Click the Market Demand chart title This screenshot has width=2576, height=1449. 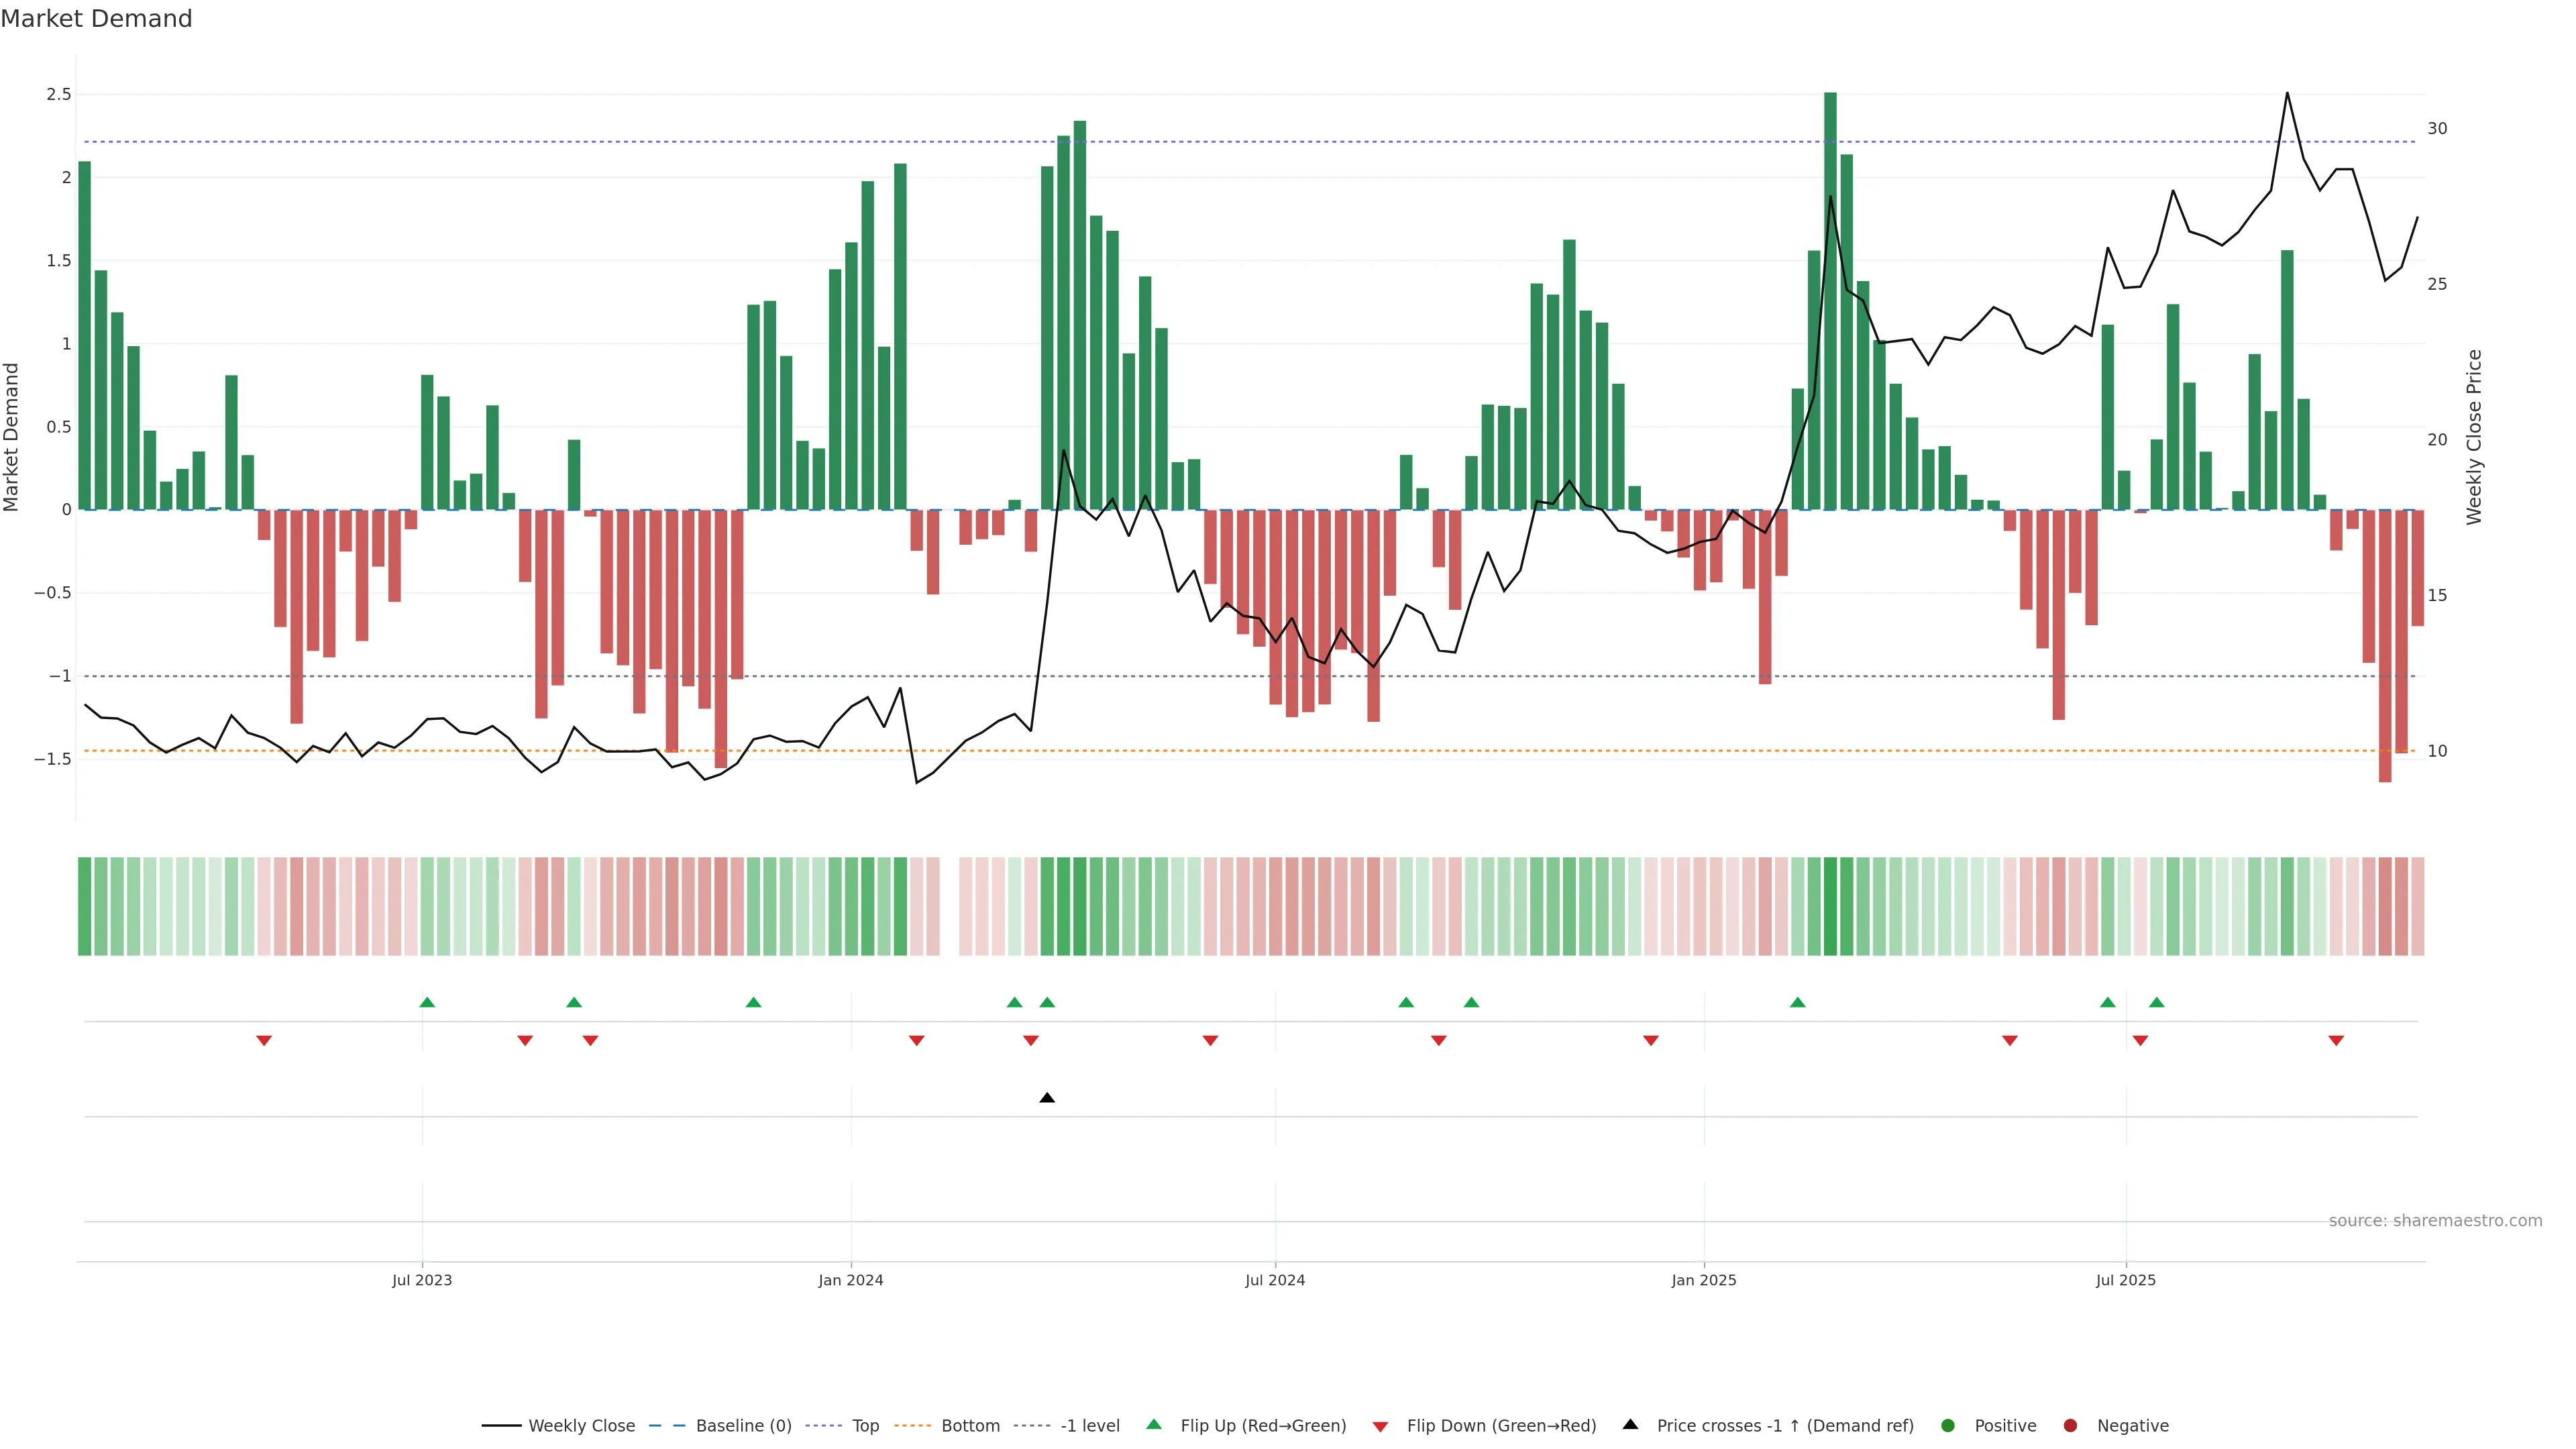[x=96, y=19]
